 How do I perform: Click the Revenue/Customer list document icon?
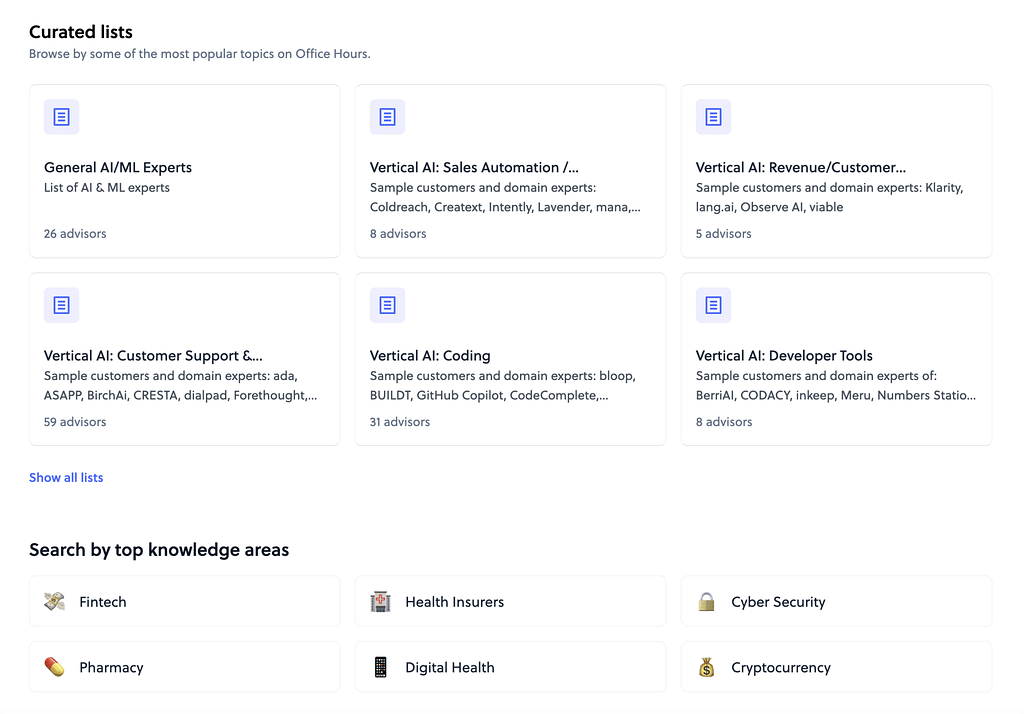pos(713,117)
